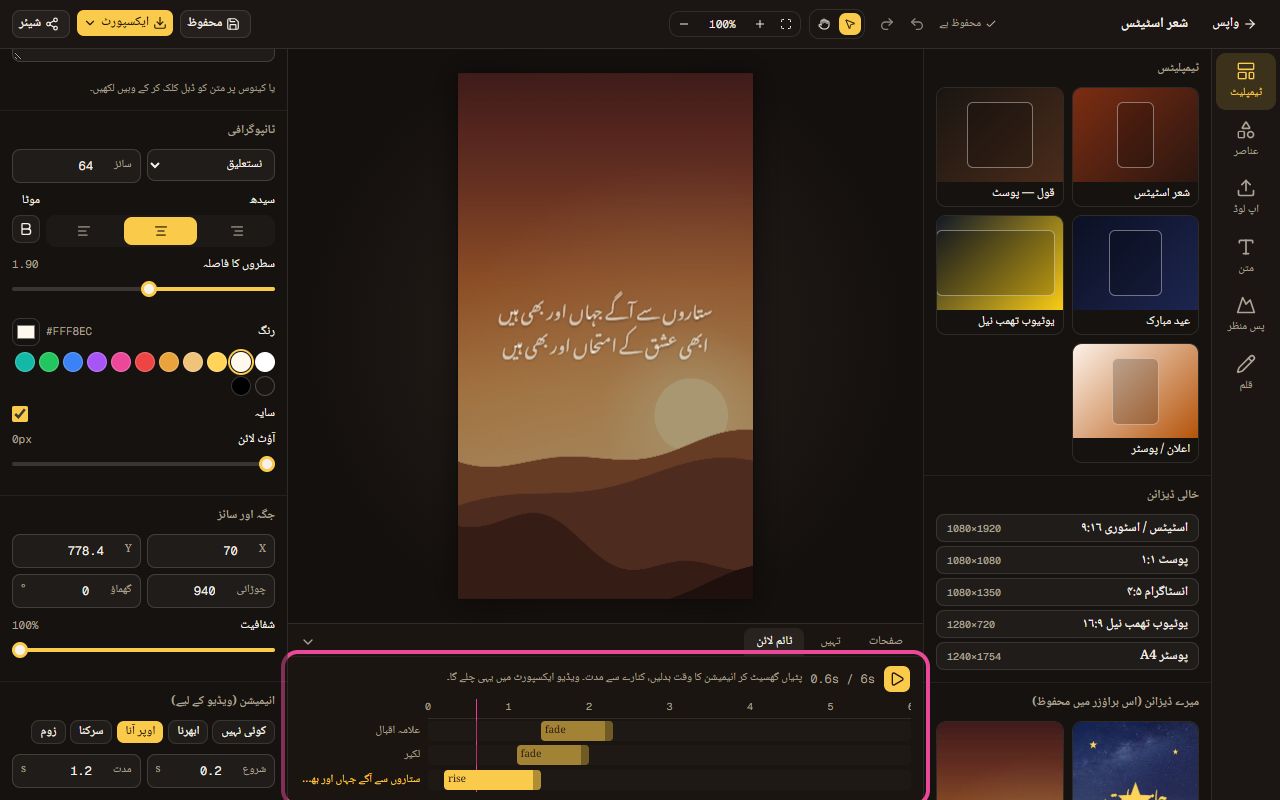The width and height of the screenshot is (1280, 800).
Task: Click the fullscreen fit icon
Action: 786,24
